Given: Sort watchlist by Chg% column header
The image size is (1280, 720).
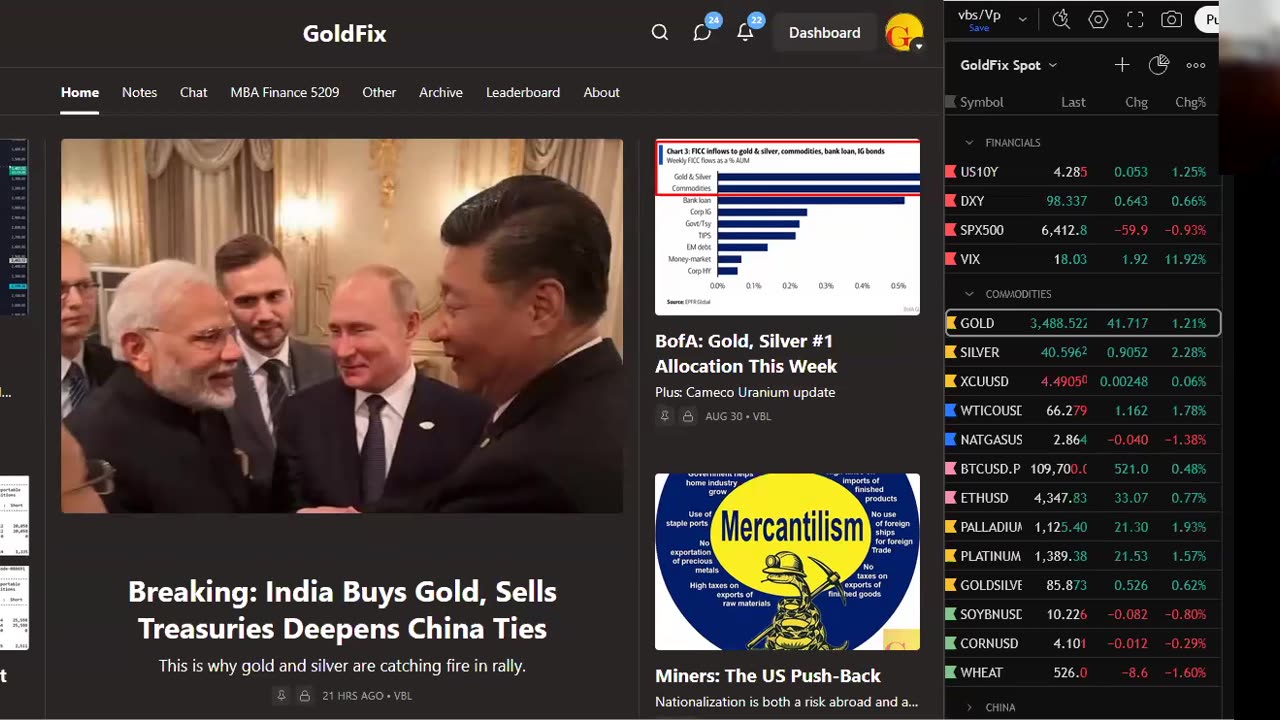Looking at the screenshot, I should 1190,102.
